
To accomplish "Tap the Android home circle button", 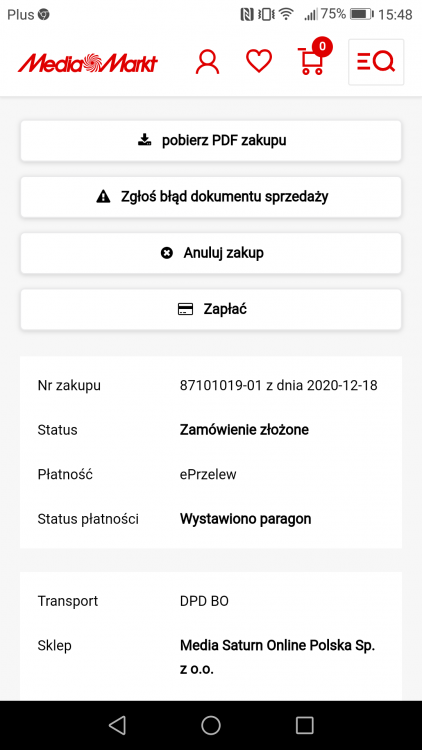I will (x=211, y=725).
